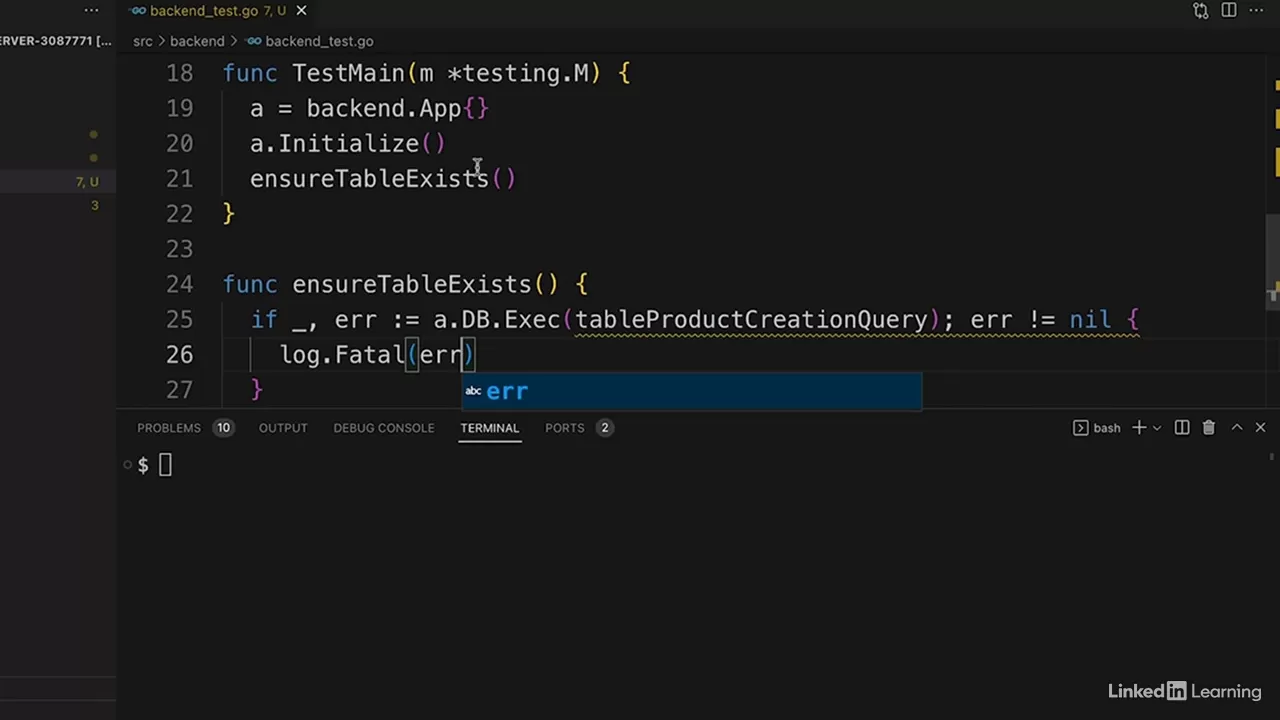The height and width of the screenshot is (720, 1280).
Task: Close the backend_test.go editor tab
Action: [x=301, y=11]
